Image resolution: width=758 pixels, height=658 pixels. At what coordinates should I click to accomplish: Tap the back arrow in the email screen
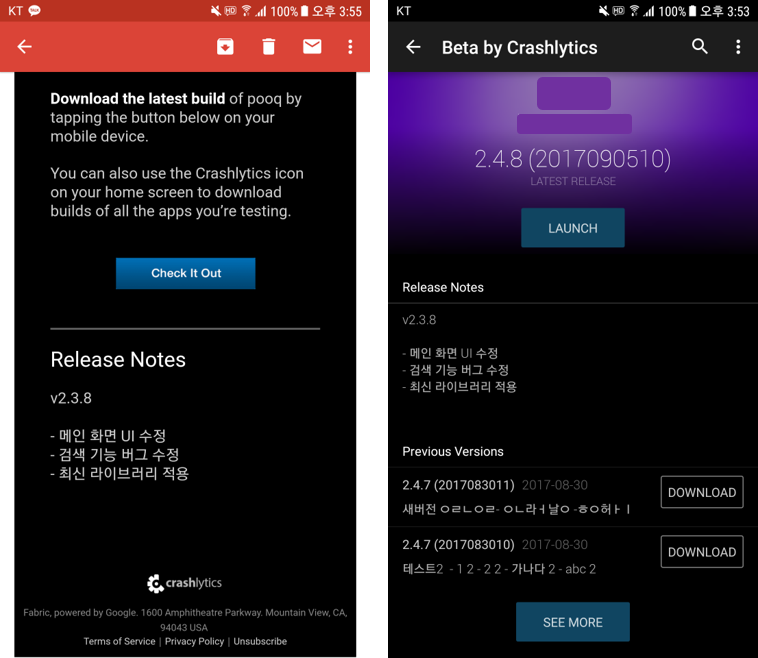24,46
